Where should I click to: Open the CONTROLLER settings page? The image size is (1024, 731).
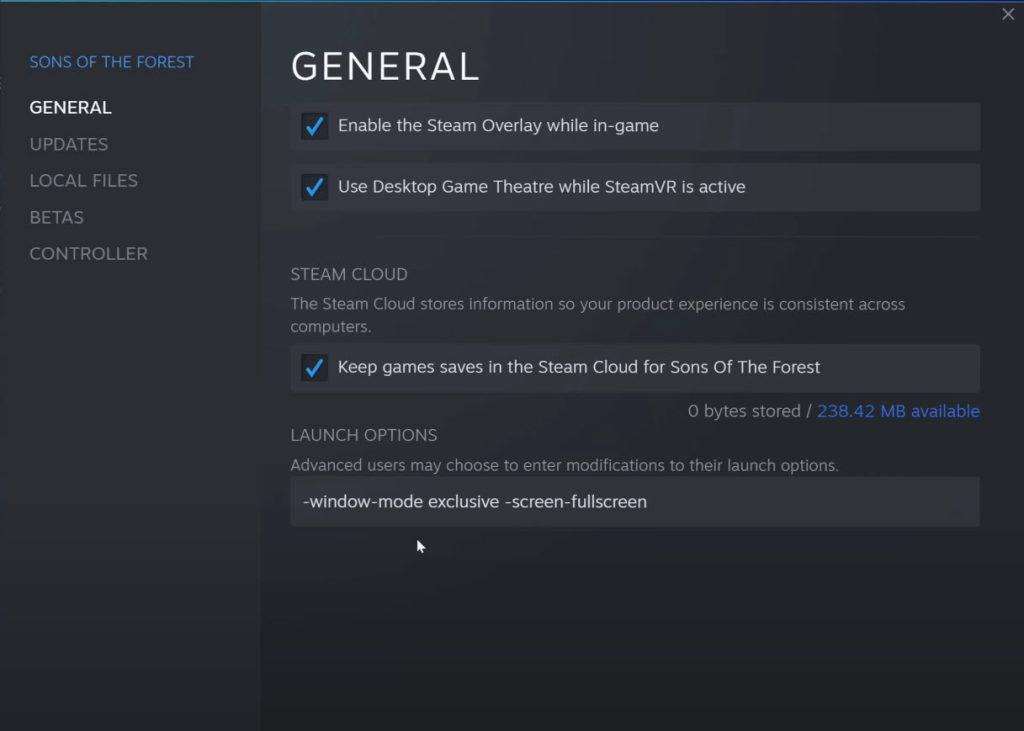tap(88, 253)
